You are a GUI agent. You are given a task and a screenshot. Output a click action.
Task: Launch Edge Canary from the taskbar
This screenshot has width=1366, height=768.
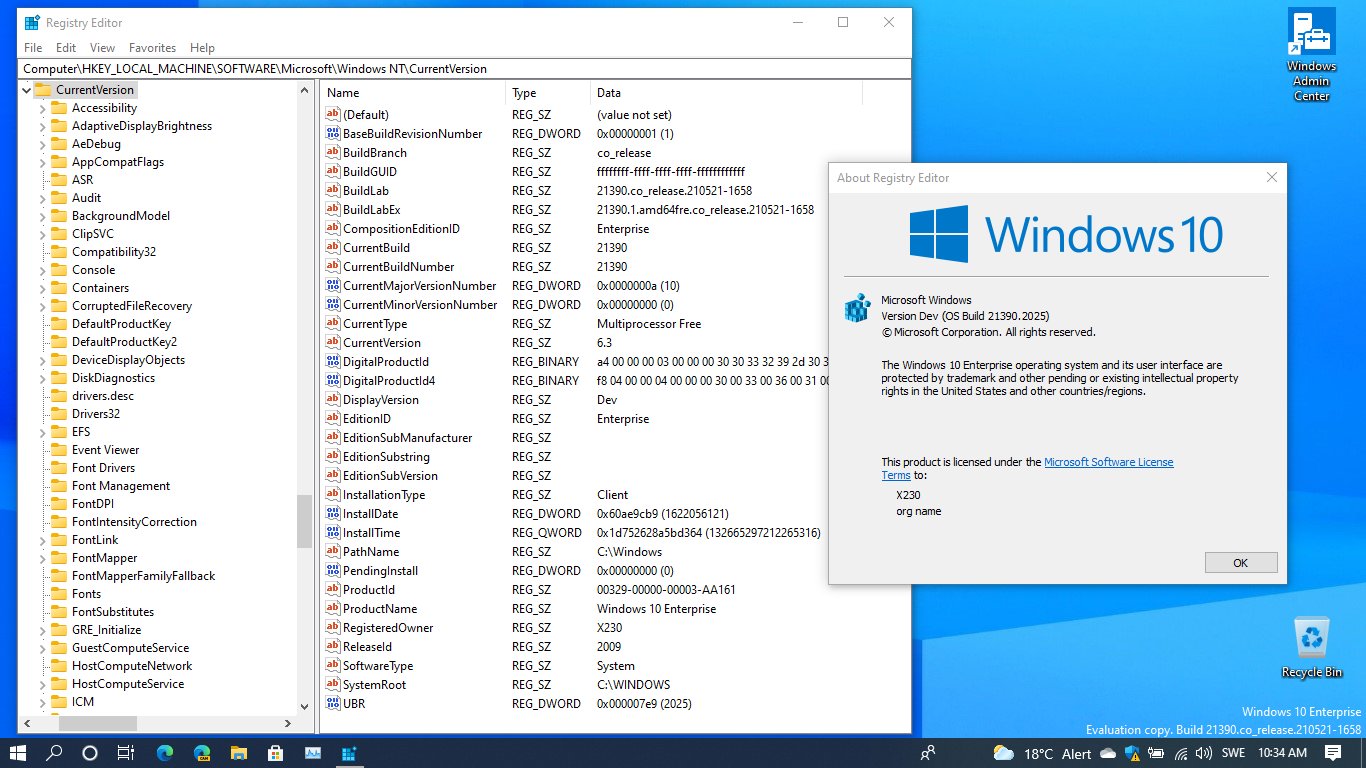click(202, 753)
